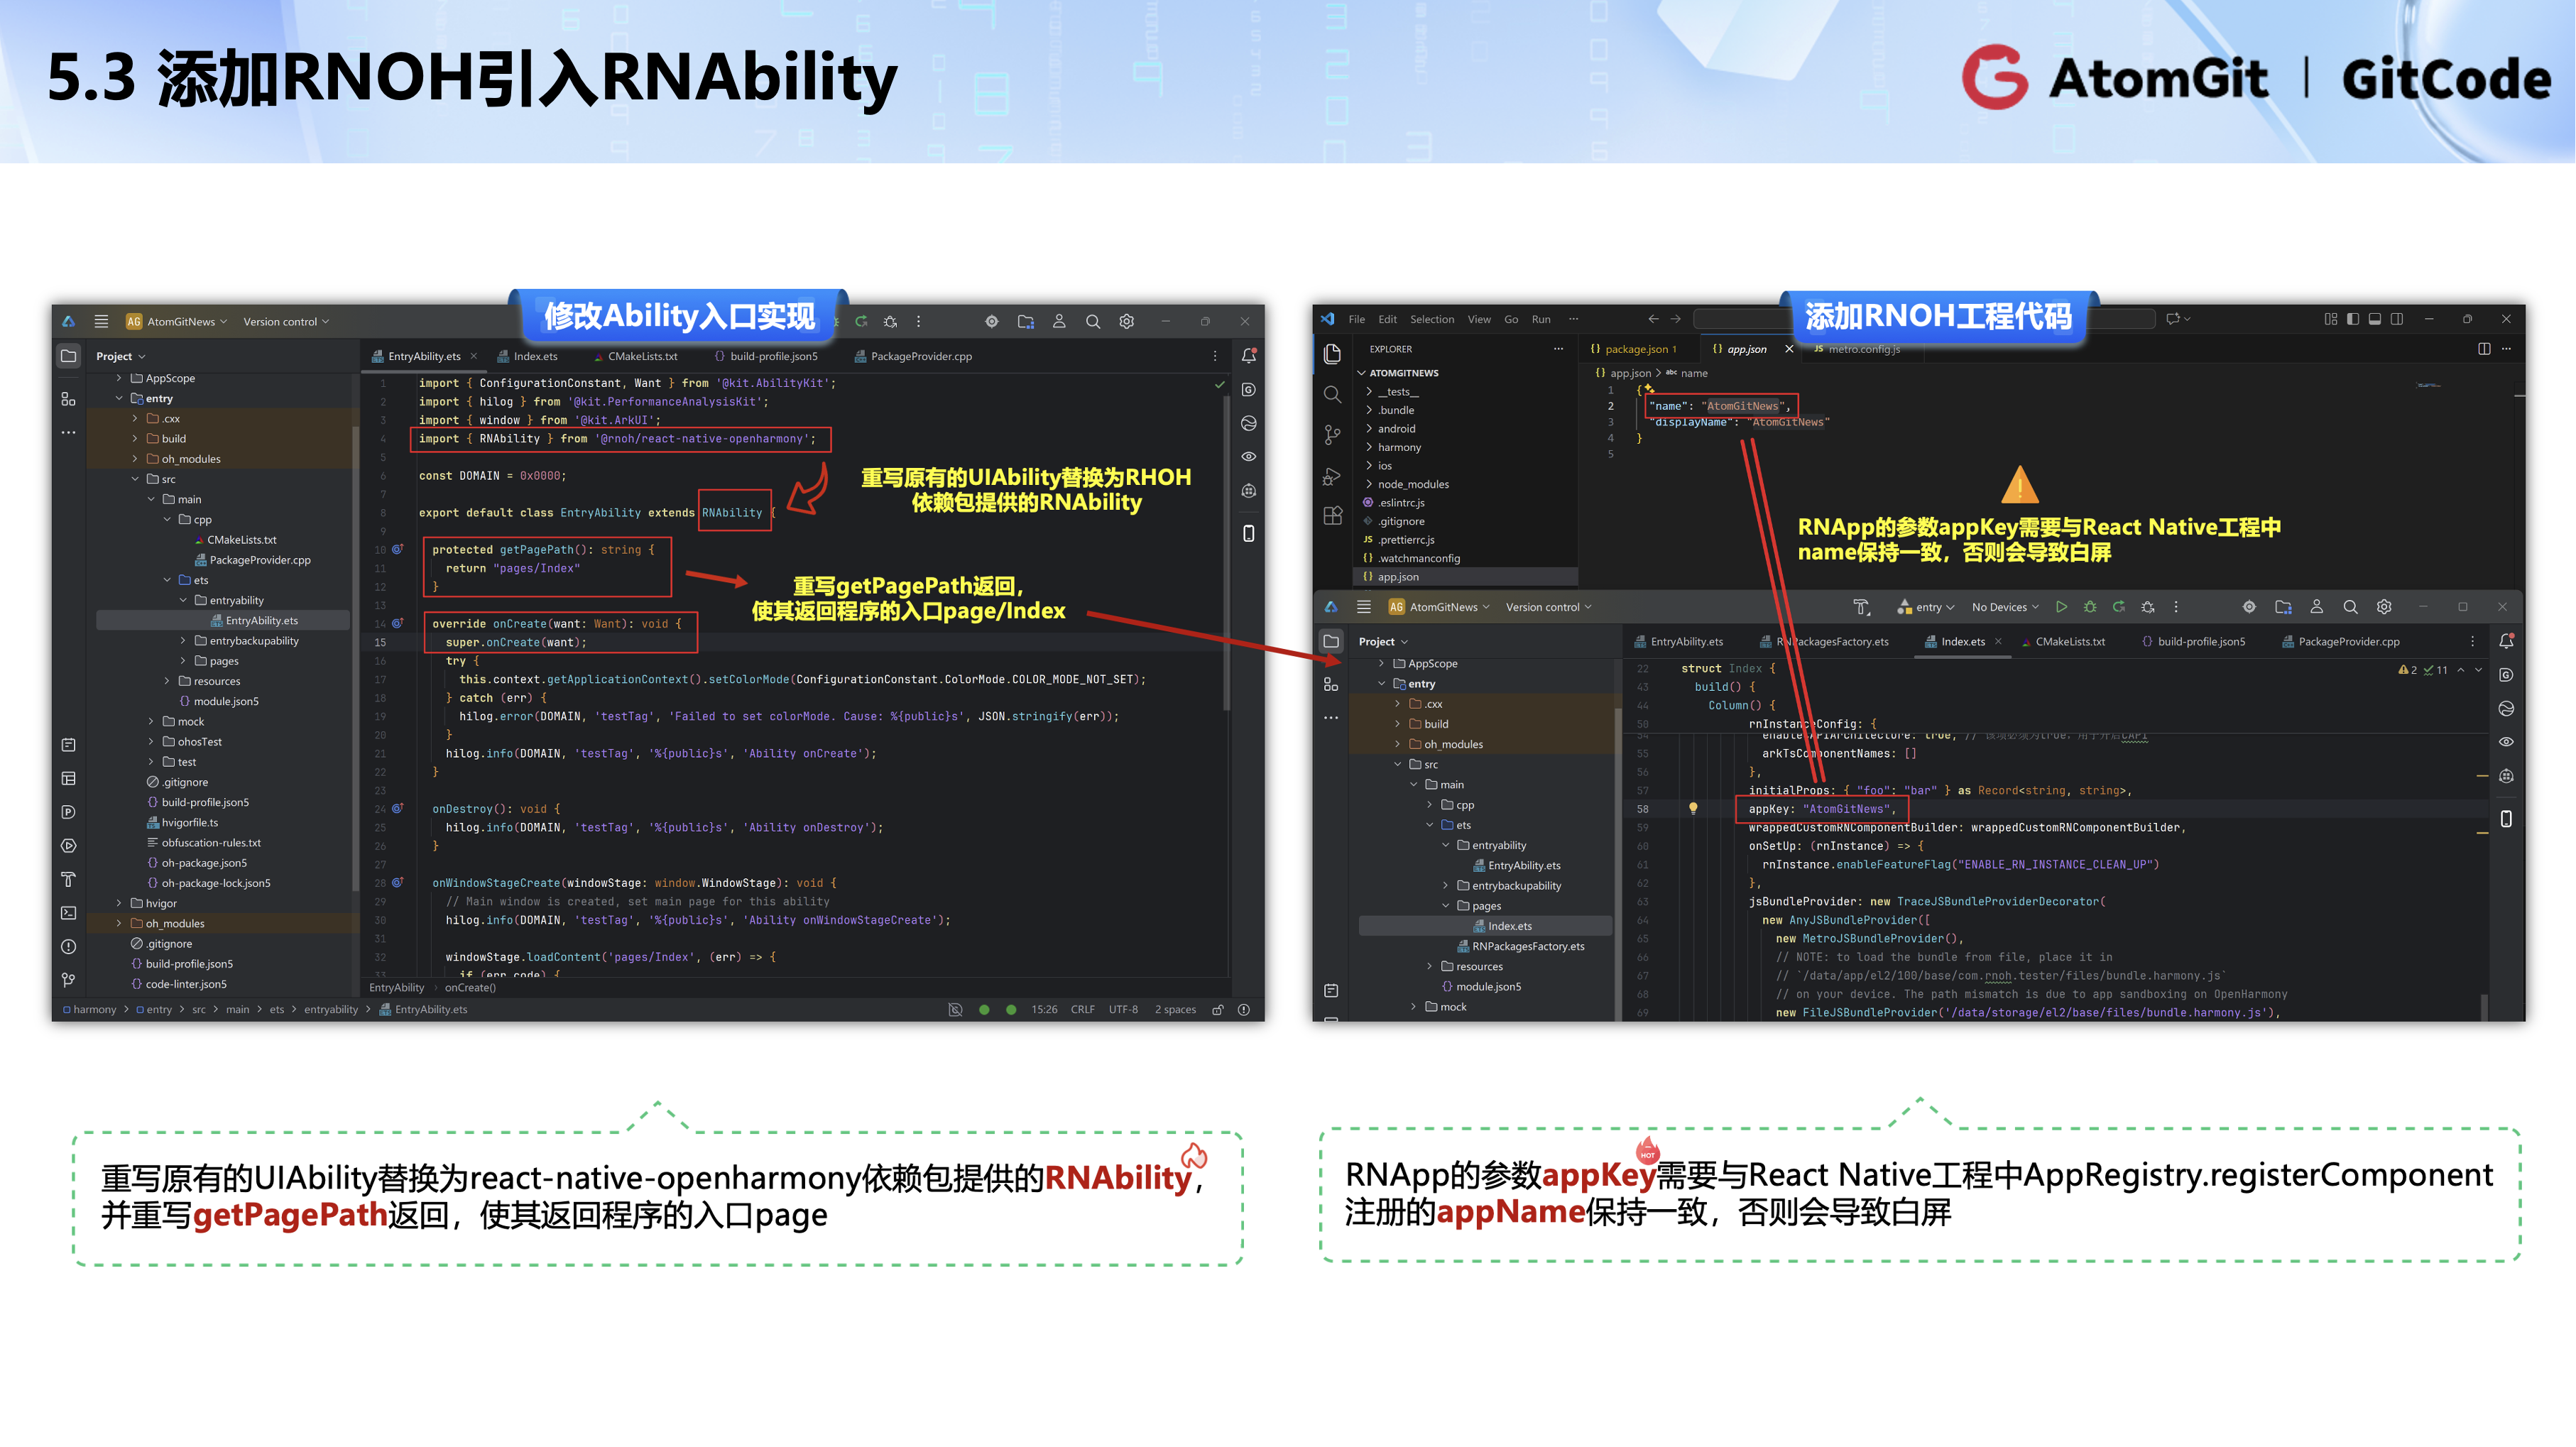Open Run and Debug in VS Code activity bar
This screenshot has width=2576, height=1447.
coord(1332,476)
